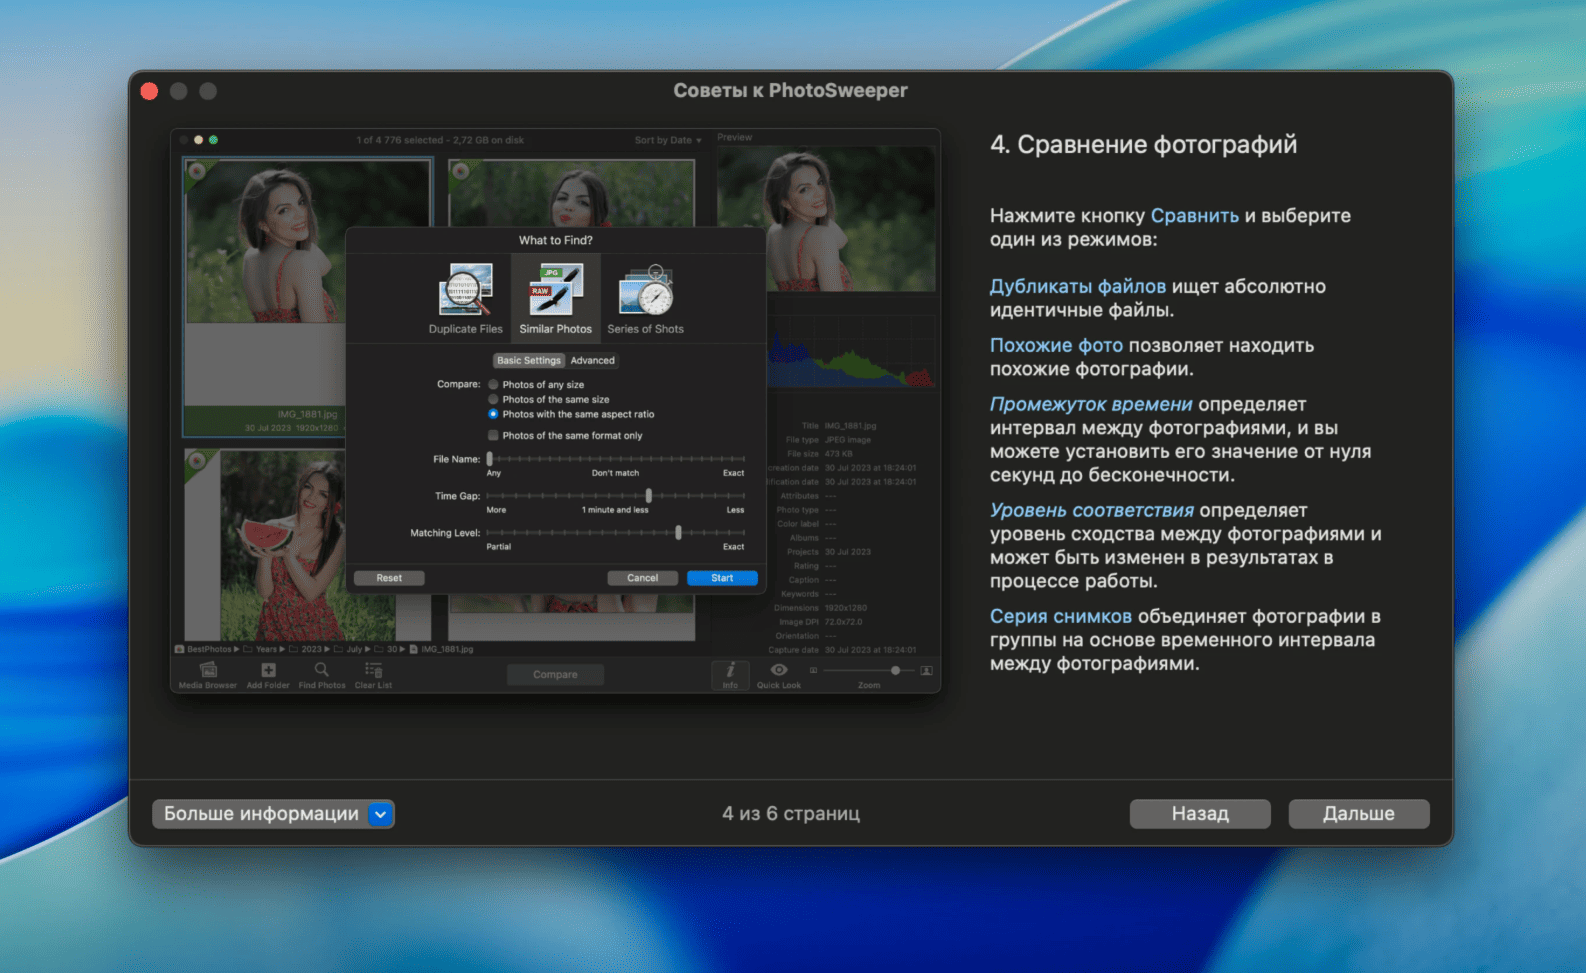Select the Similar Photos mode icon
The width and height of the screenshot is (1586, 973).
[x=556, y=298]
